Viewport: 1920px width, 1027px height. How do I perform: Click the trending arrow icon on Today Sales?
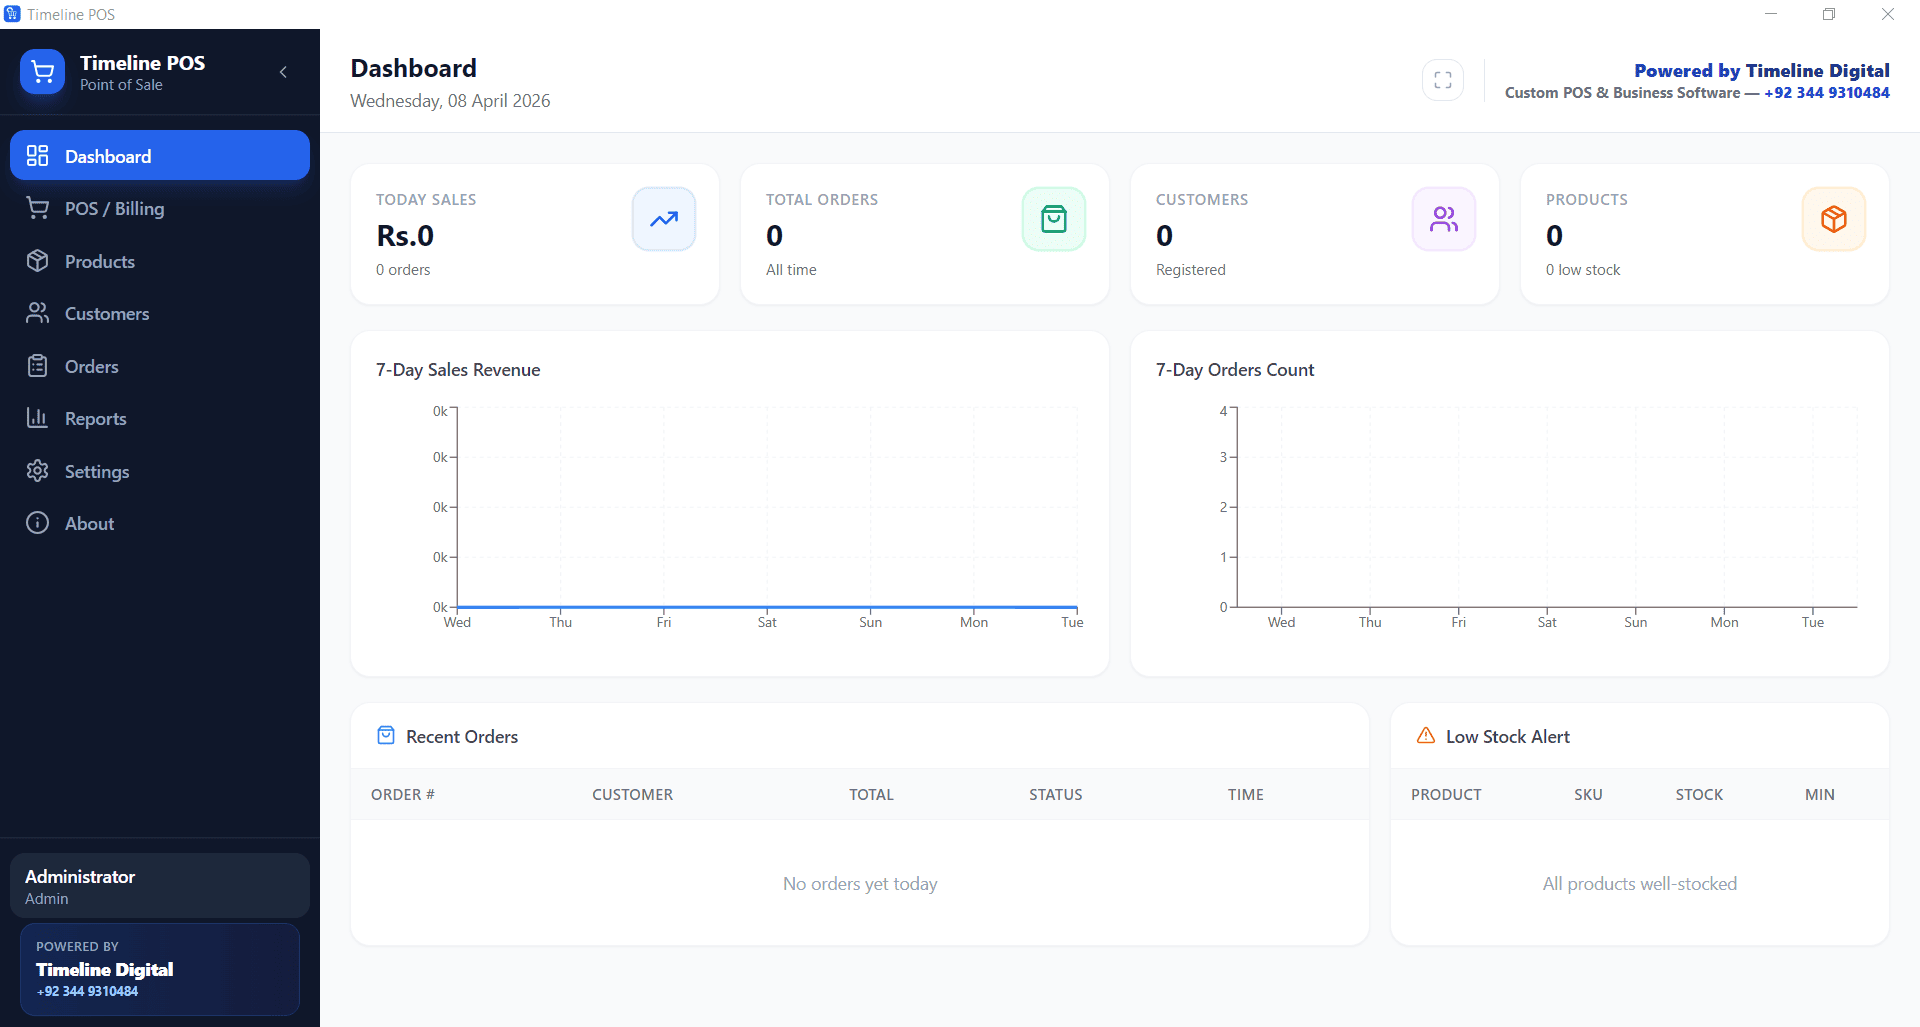tap(663, 218)
